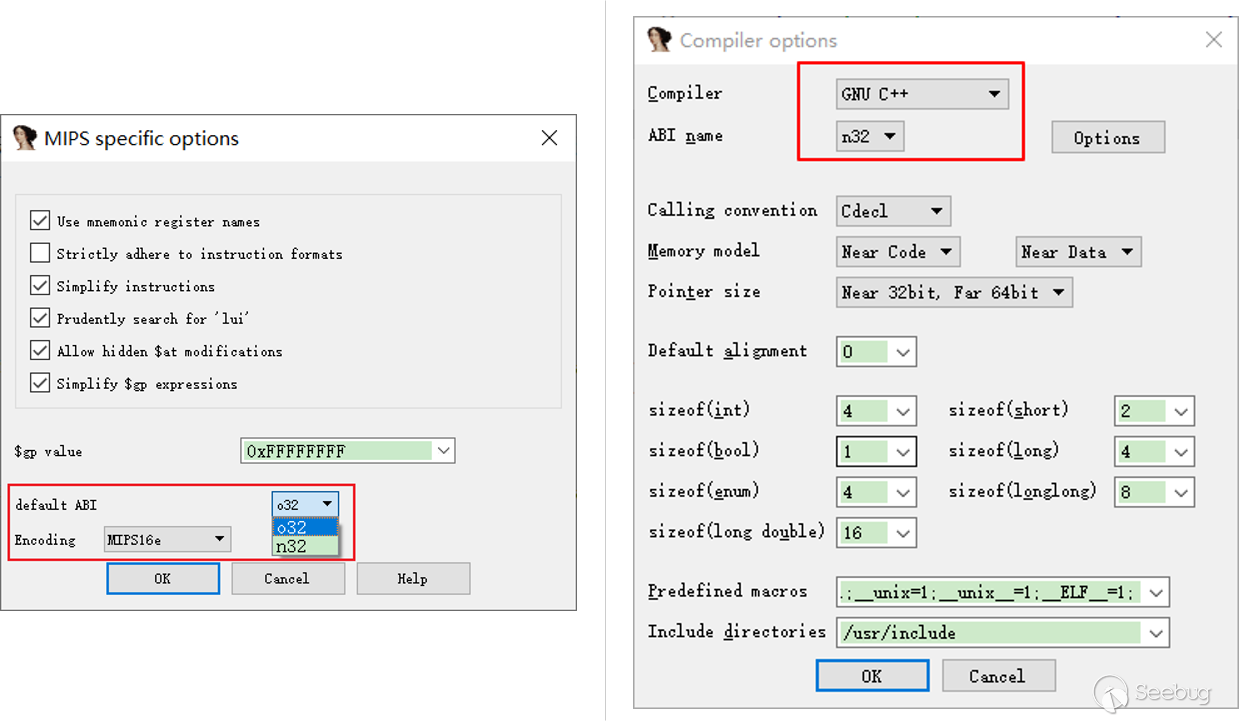
Task: Open the default ABI combo box
Action: pyautogui.click(x=305, y=504)
